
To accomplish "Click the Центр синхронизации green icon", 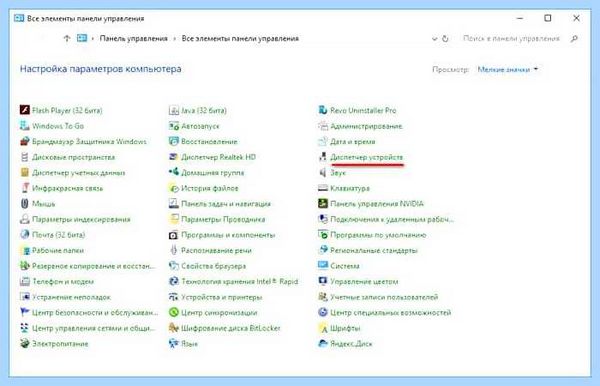I will pyautogui.click(x=174, y=313).
